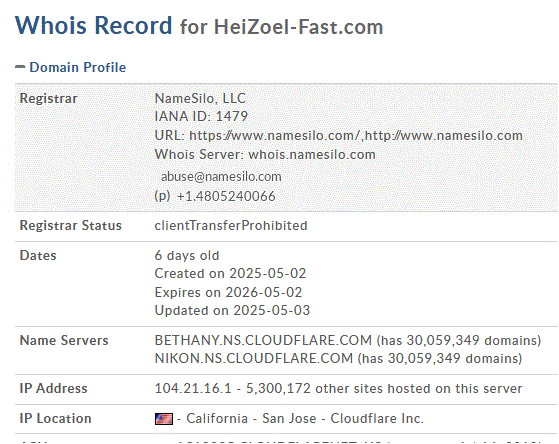The width and height of the screenshot is (559, 444).
Task: Click the IANA ID 1479 text
Action: pos(201,116)
